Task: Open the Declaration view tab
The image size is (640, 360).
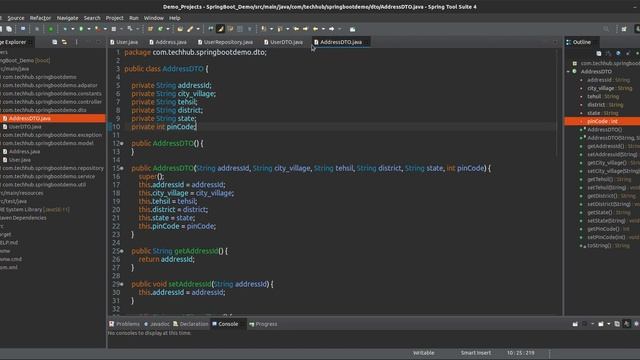Action: [x=191, y=324]
